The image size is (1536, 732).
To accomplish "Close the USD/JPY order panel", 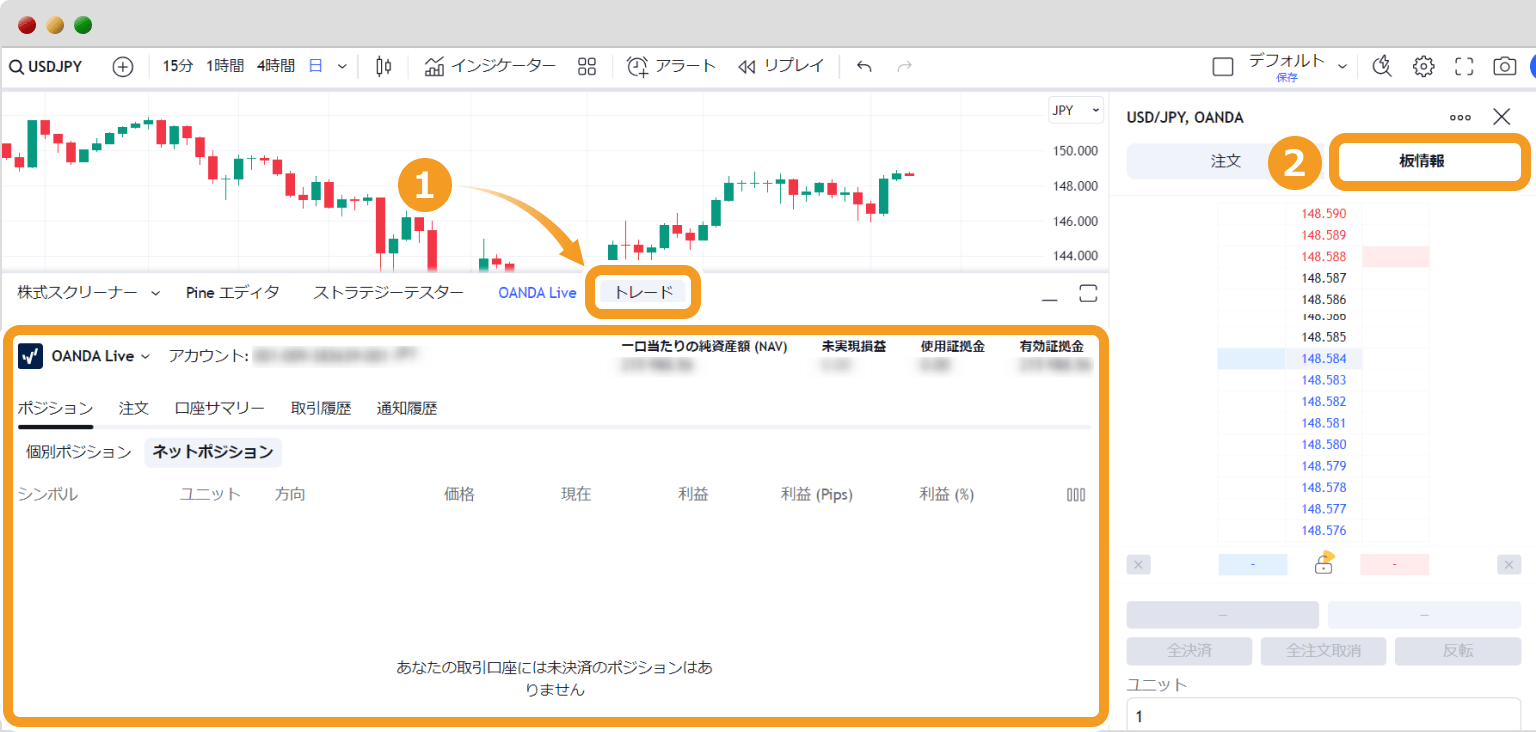I will coord(1502,117).
